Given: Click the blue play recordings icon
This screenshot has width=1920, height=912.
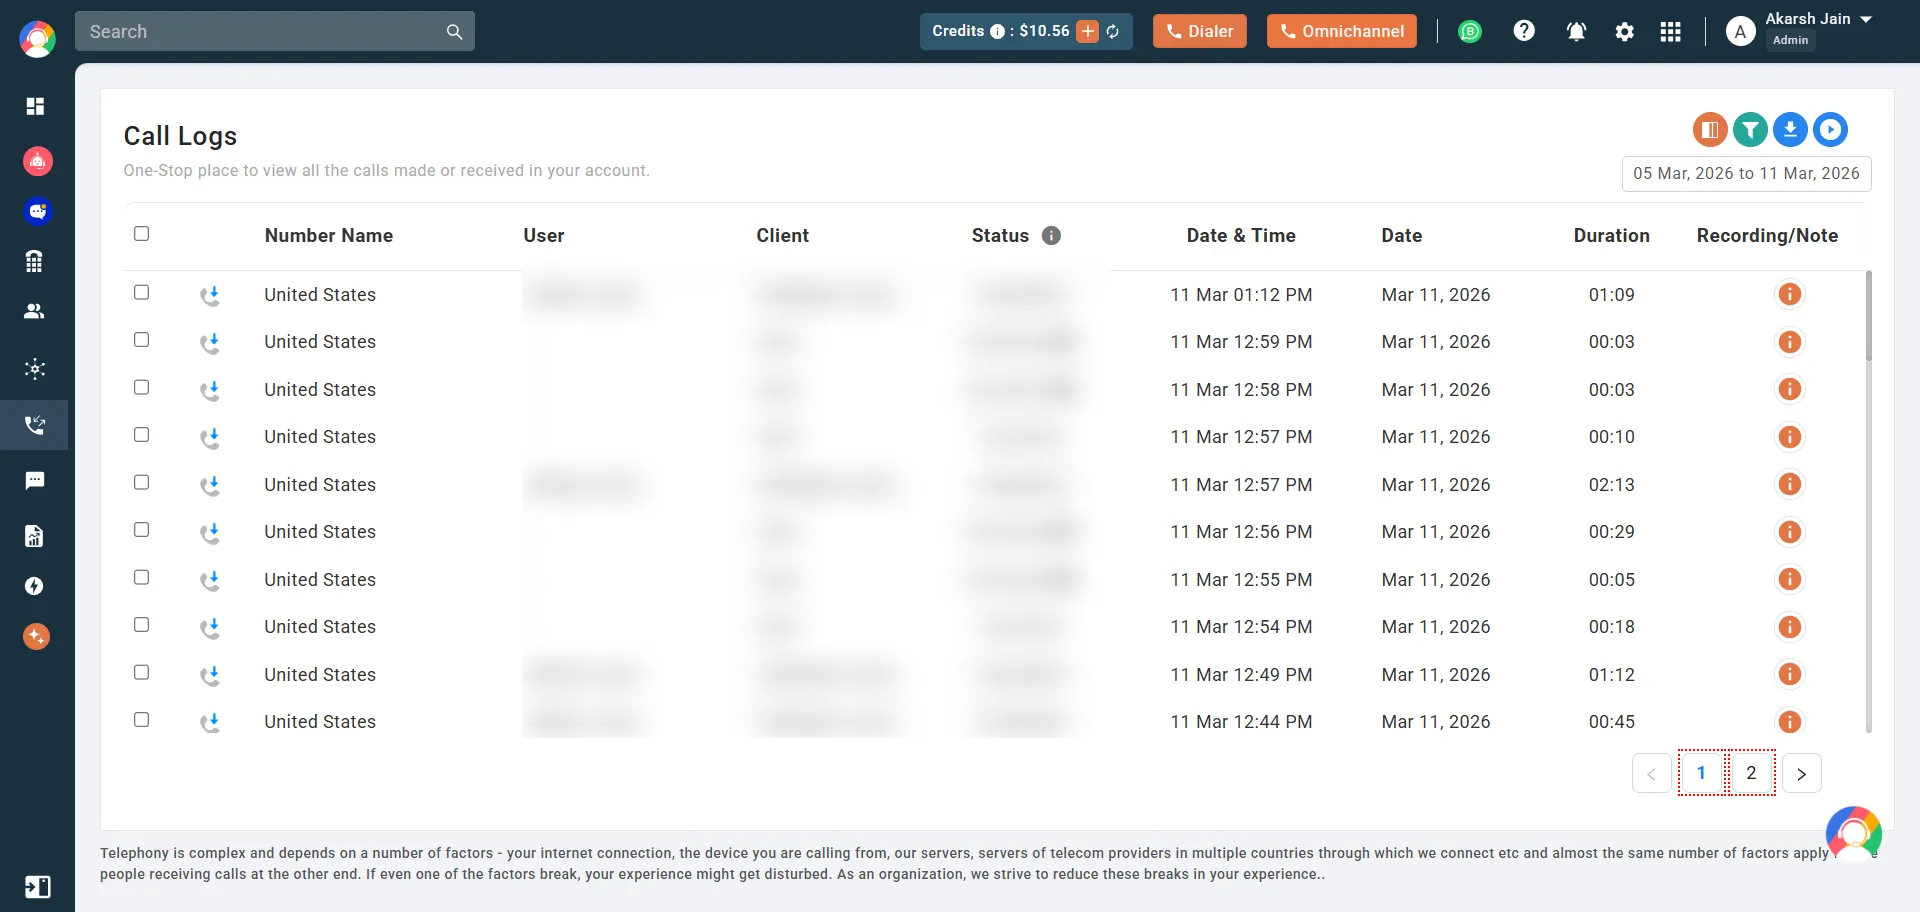Looking at the screenshot, I should coord(1830,129).
